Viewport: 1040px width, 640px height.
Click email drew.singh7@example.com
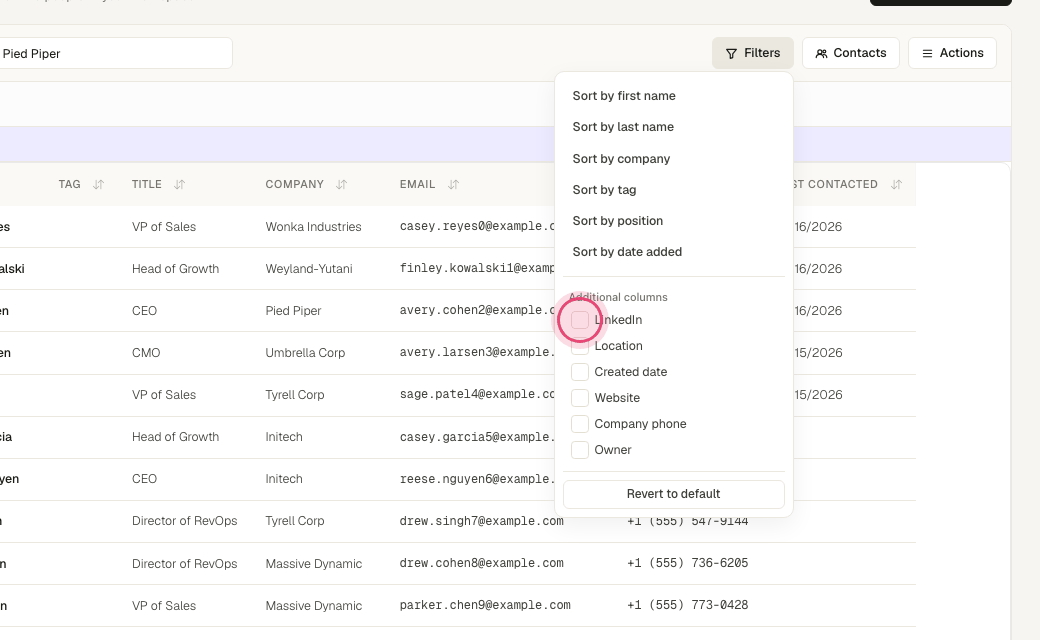pos(482,521)
